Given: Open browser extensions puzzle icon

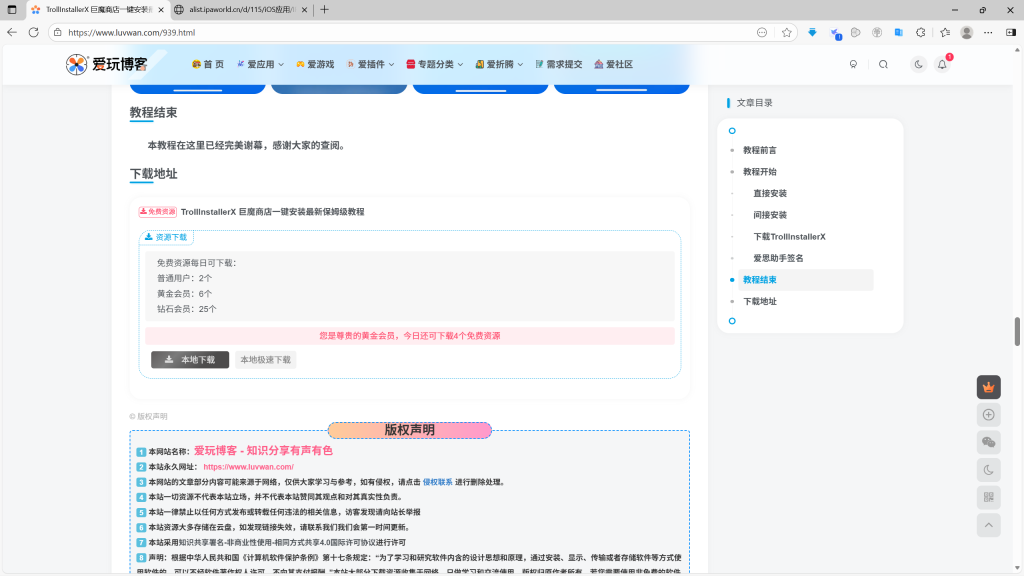Looking at the screenshot, I should (x=921, y=32).
